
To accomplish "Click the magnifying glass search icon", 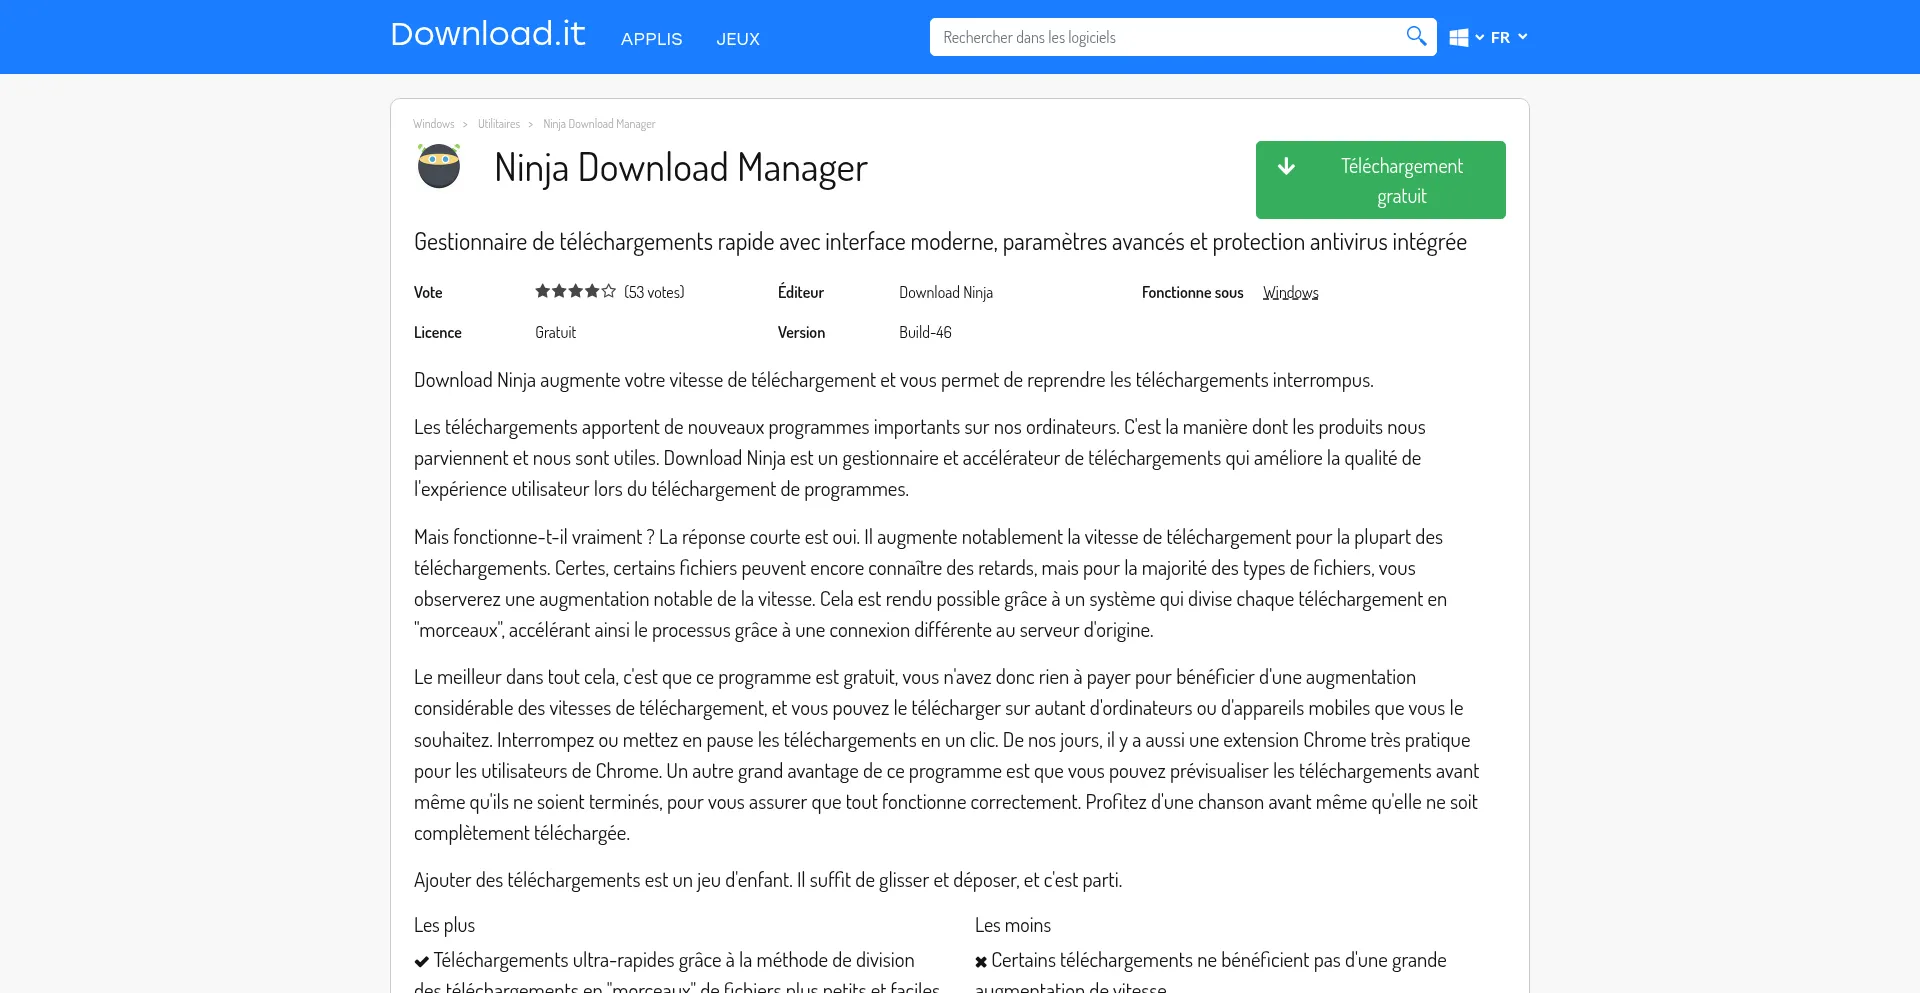I will 1416,37.
